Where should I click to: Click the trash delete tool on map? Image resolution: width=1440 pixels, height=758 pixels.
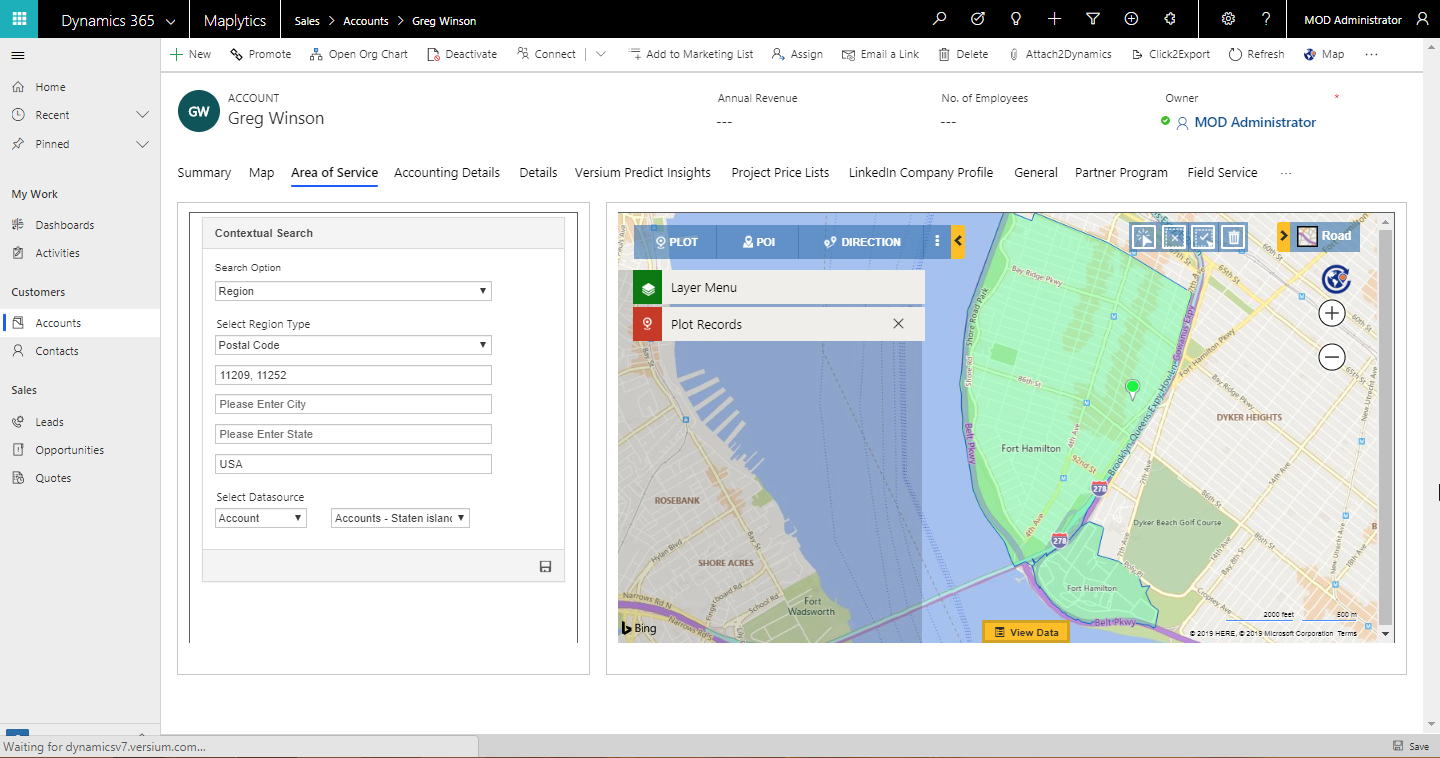(1234, 237)
